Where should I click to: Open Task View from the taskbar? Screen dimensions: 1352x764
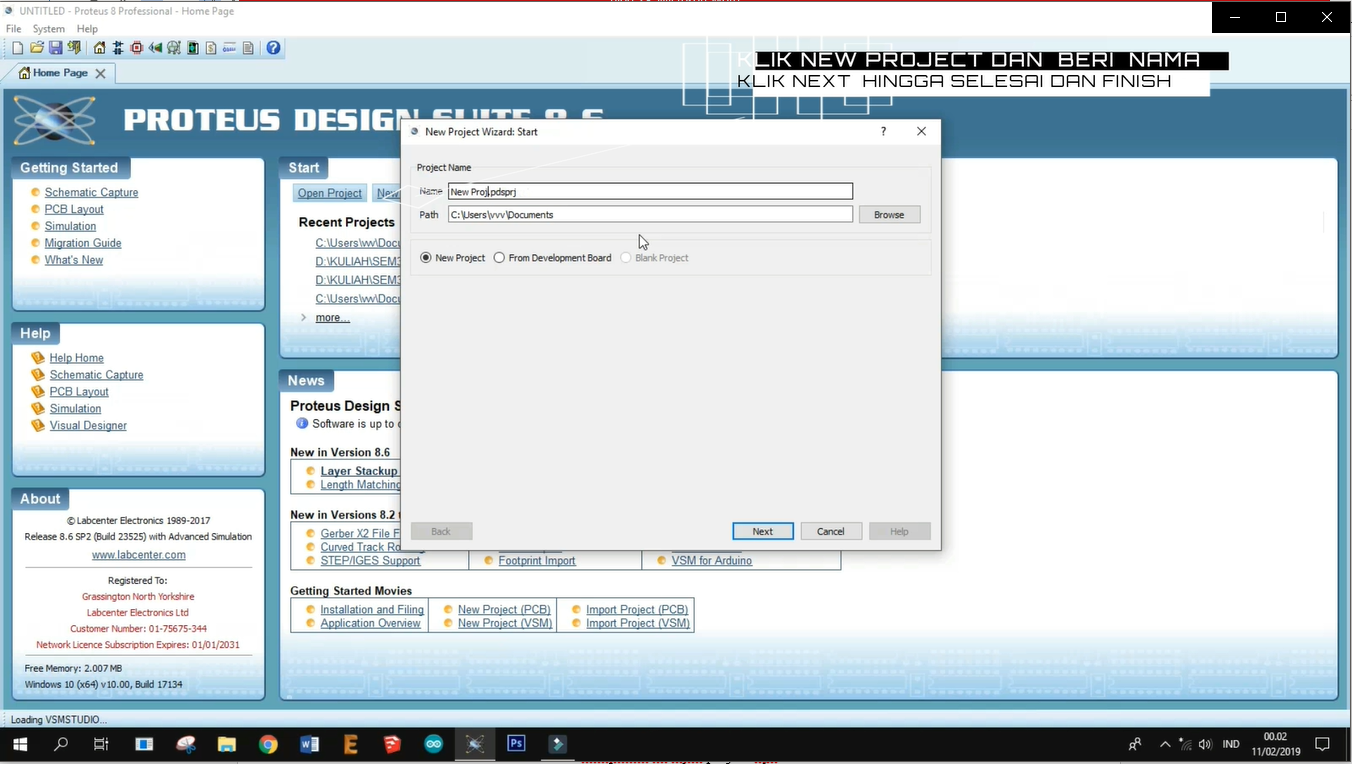tap(101, 744)
